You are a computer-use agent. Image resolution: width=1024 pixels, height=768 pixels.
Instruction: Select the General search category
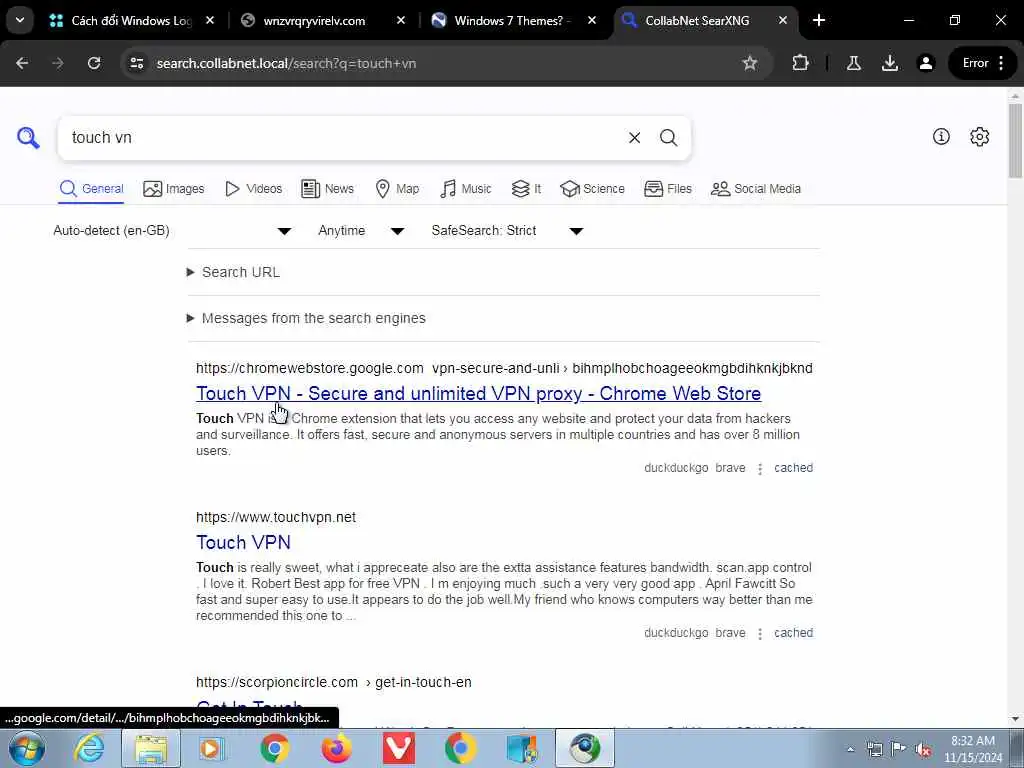click(x=91, y=189)
